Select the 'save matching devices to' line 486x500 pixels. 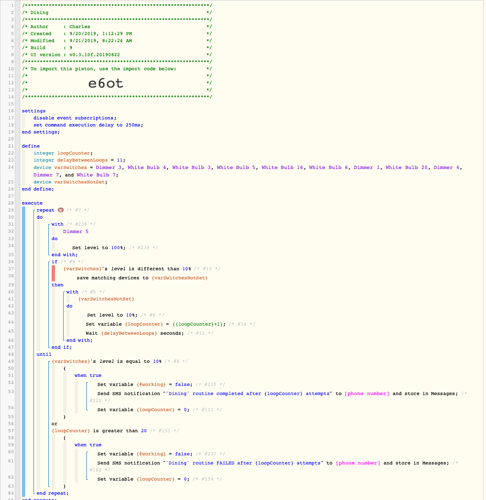pyautogui.click(x=142, y=278)
